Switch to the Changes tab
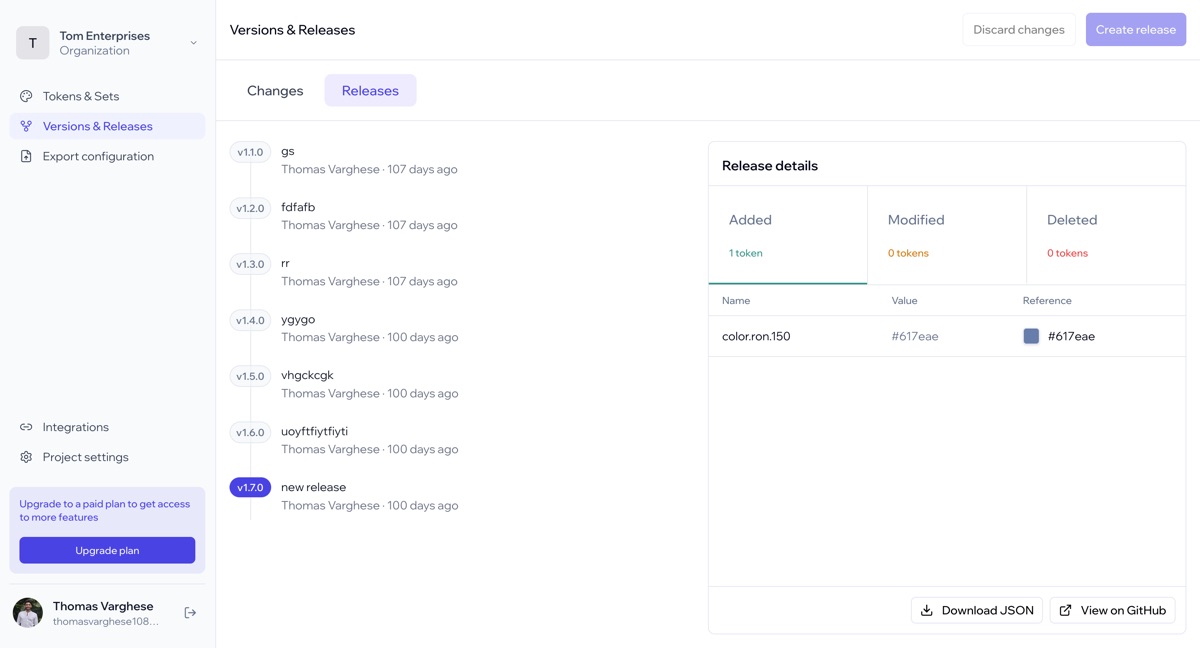This screenshot has height=648, width=1200. point(275,90)
